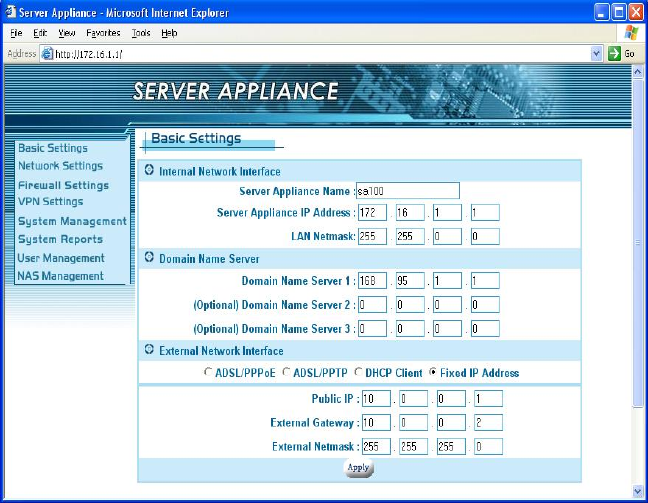Open the VPN Settings sidebar link
The height and width of the screenshot is (503, 648).
[50, 202]
